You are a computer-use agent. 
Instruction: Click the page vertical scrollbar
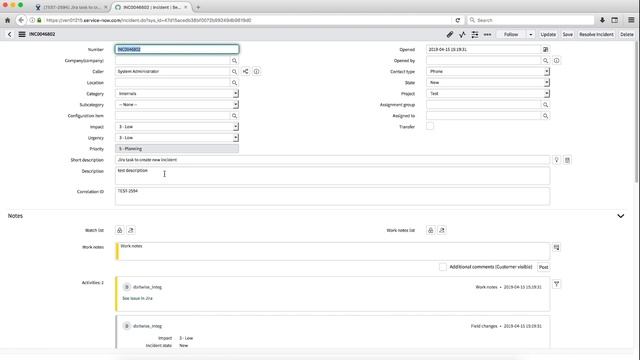pyautogui.click(x=637, y=112)
